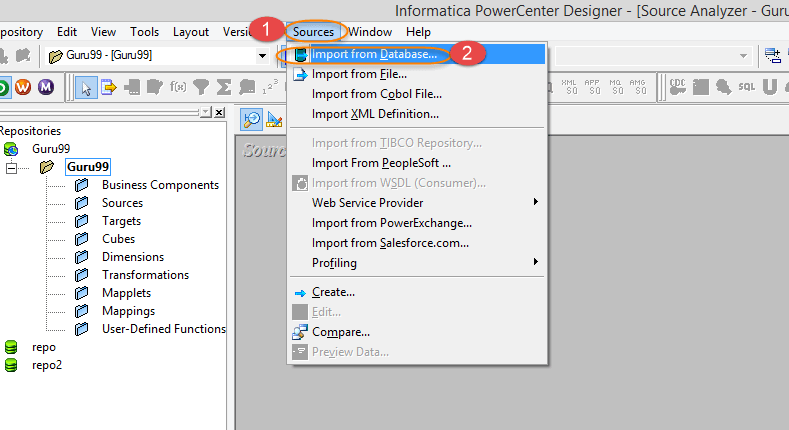Click the SQL transformation toolbar icon

(x=747, y=87)
